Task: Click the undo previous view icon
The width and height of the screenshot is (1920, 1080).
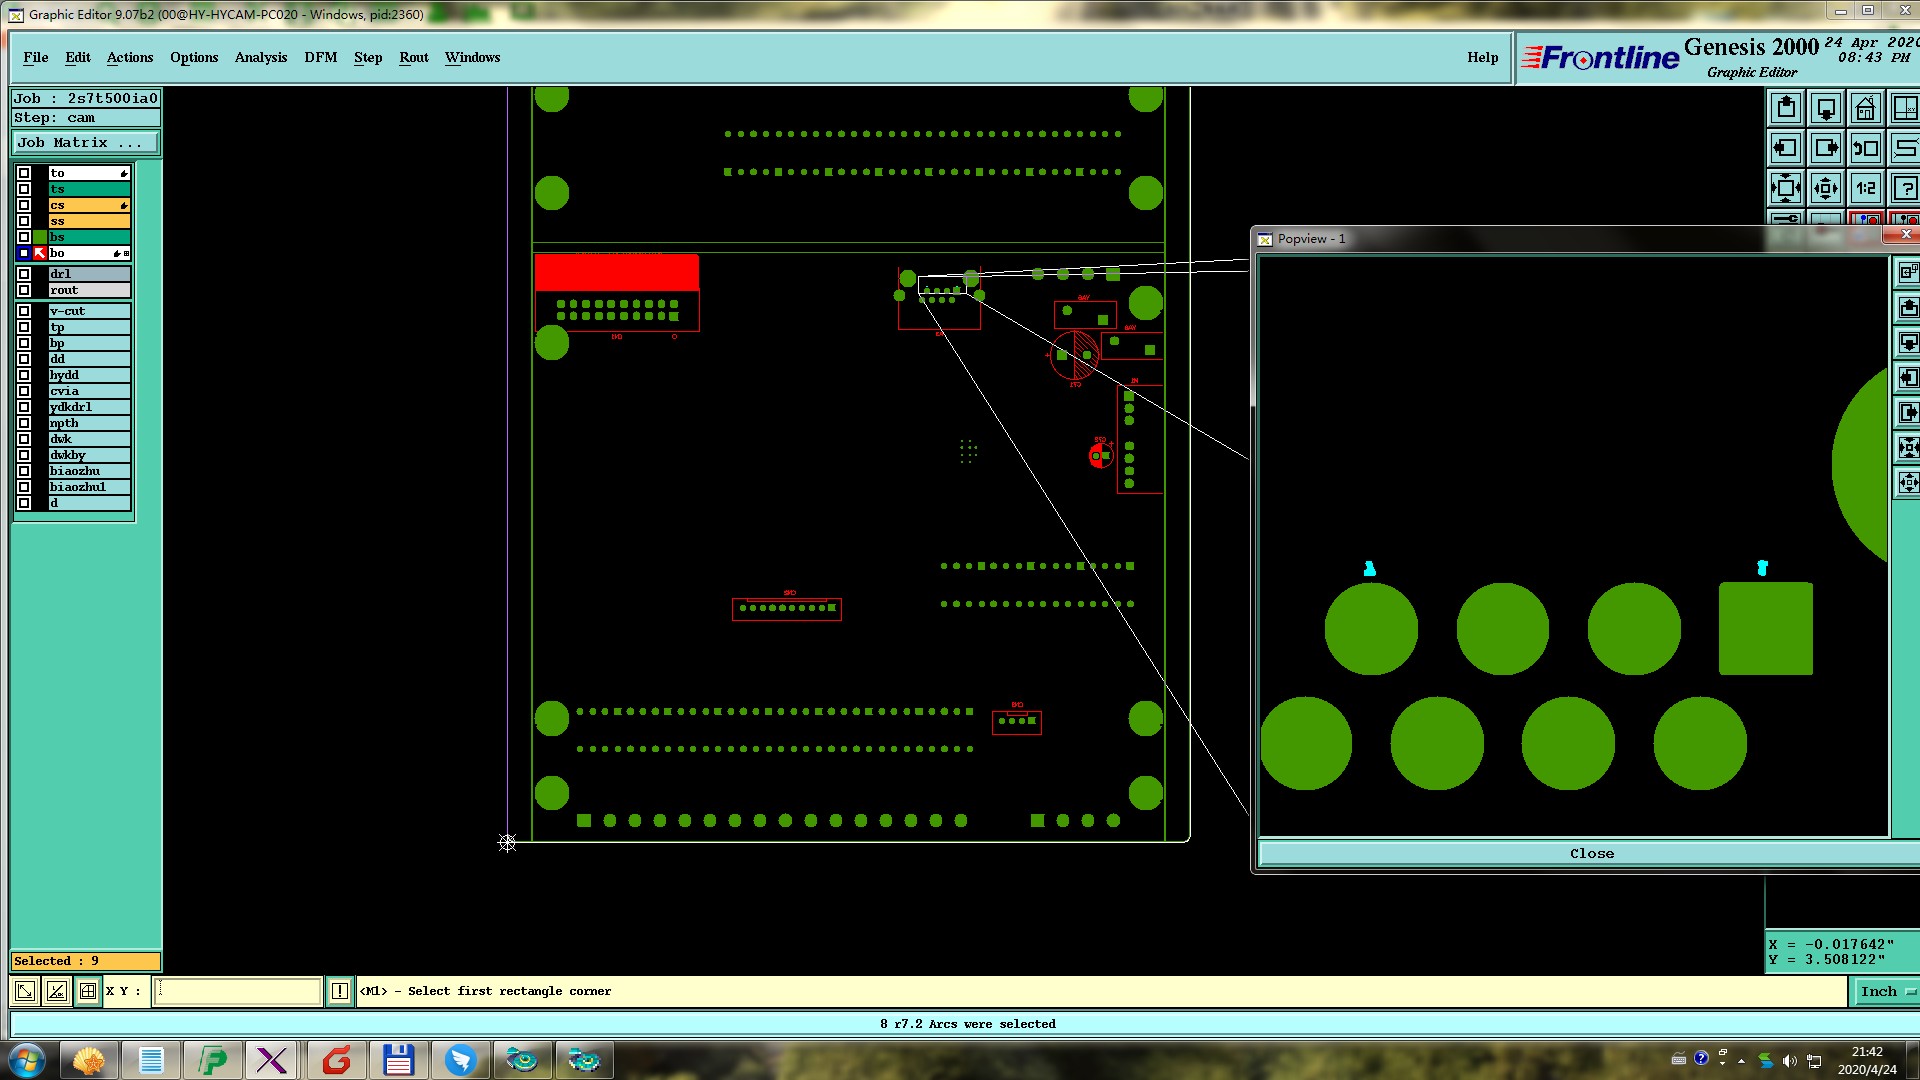Action: 1865,148
